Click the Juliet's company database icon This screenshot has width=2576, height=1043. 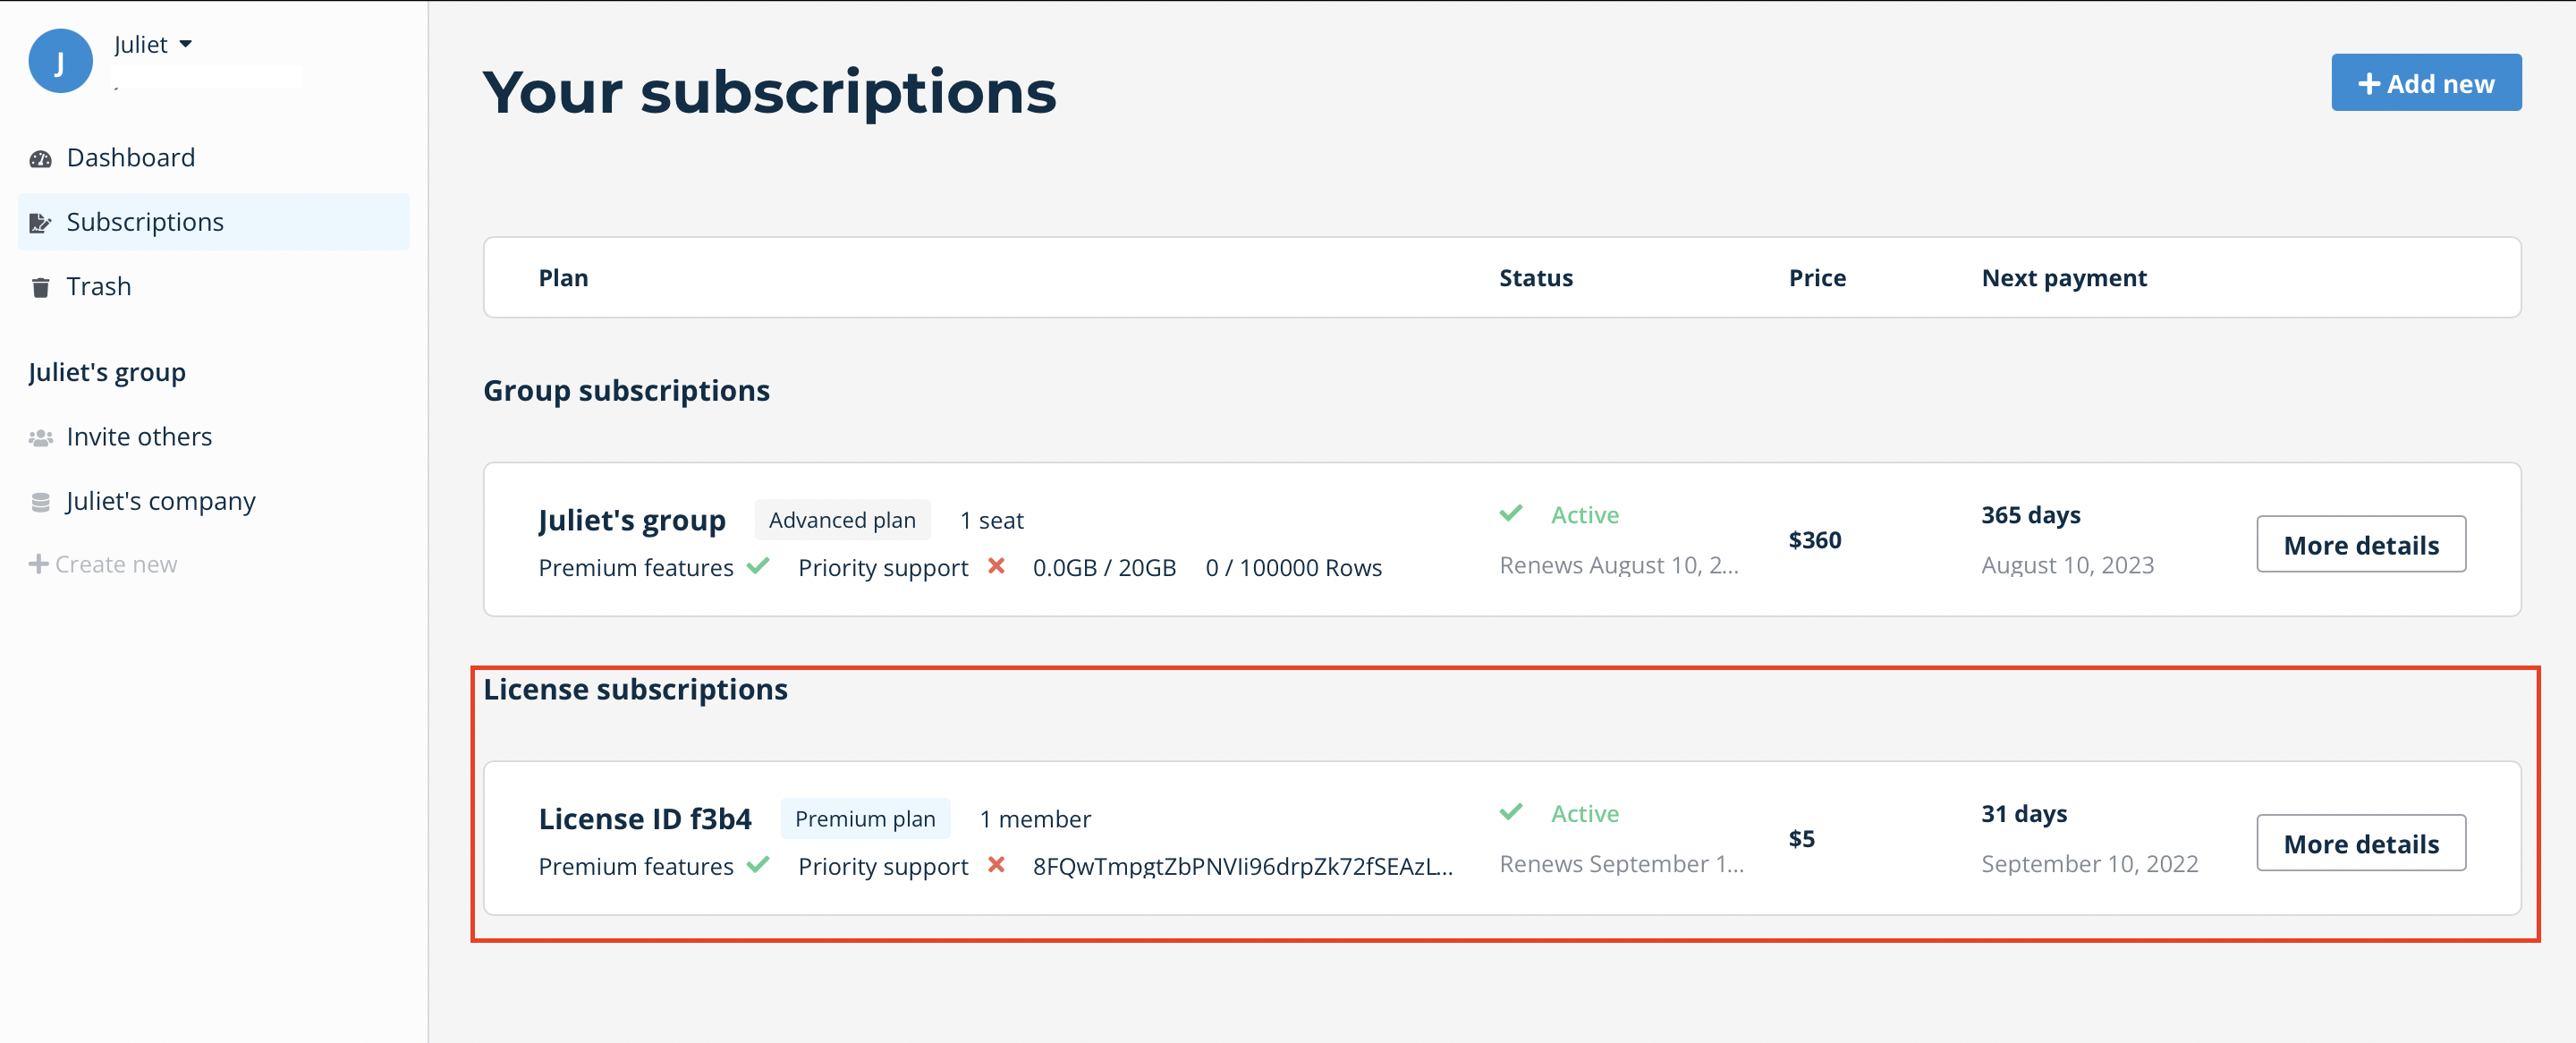click(40, 502)
